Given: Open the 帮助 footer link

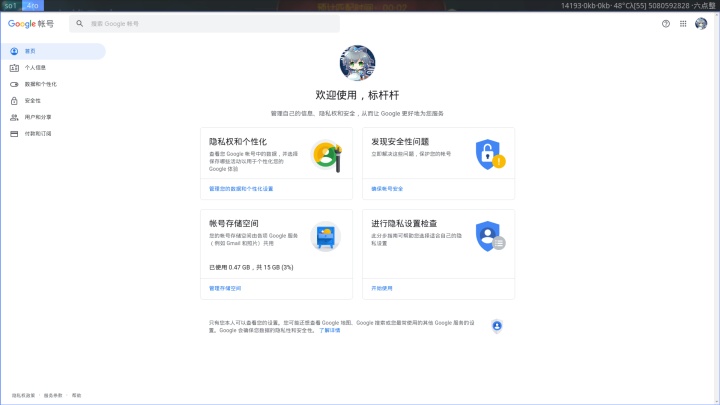Looking at the screenshot, I should 76,395.
